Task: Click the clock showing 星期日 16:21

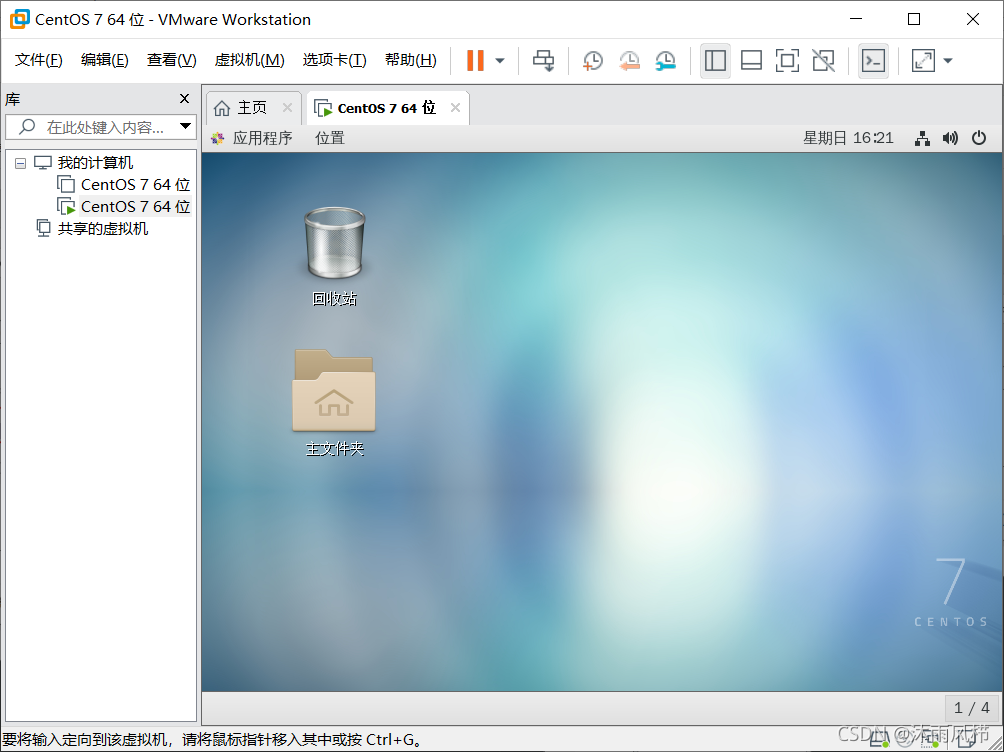Action: click(x=848, y=138)
